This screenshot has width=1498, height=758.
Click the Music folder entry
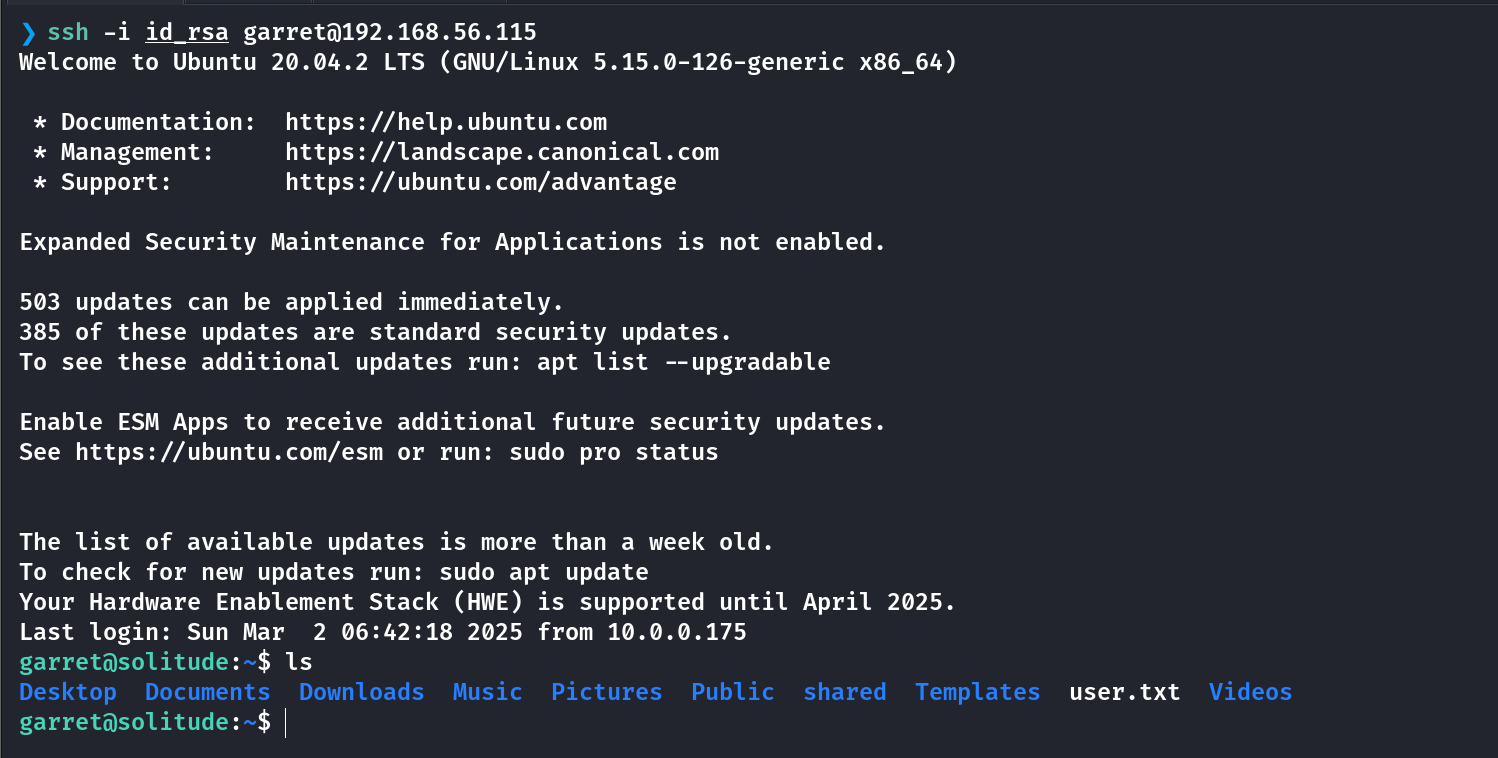pyautogui.click(x=488, y=692)
